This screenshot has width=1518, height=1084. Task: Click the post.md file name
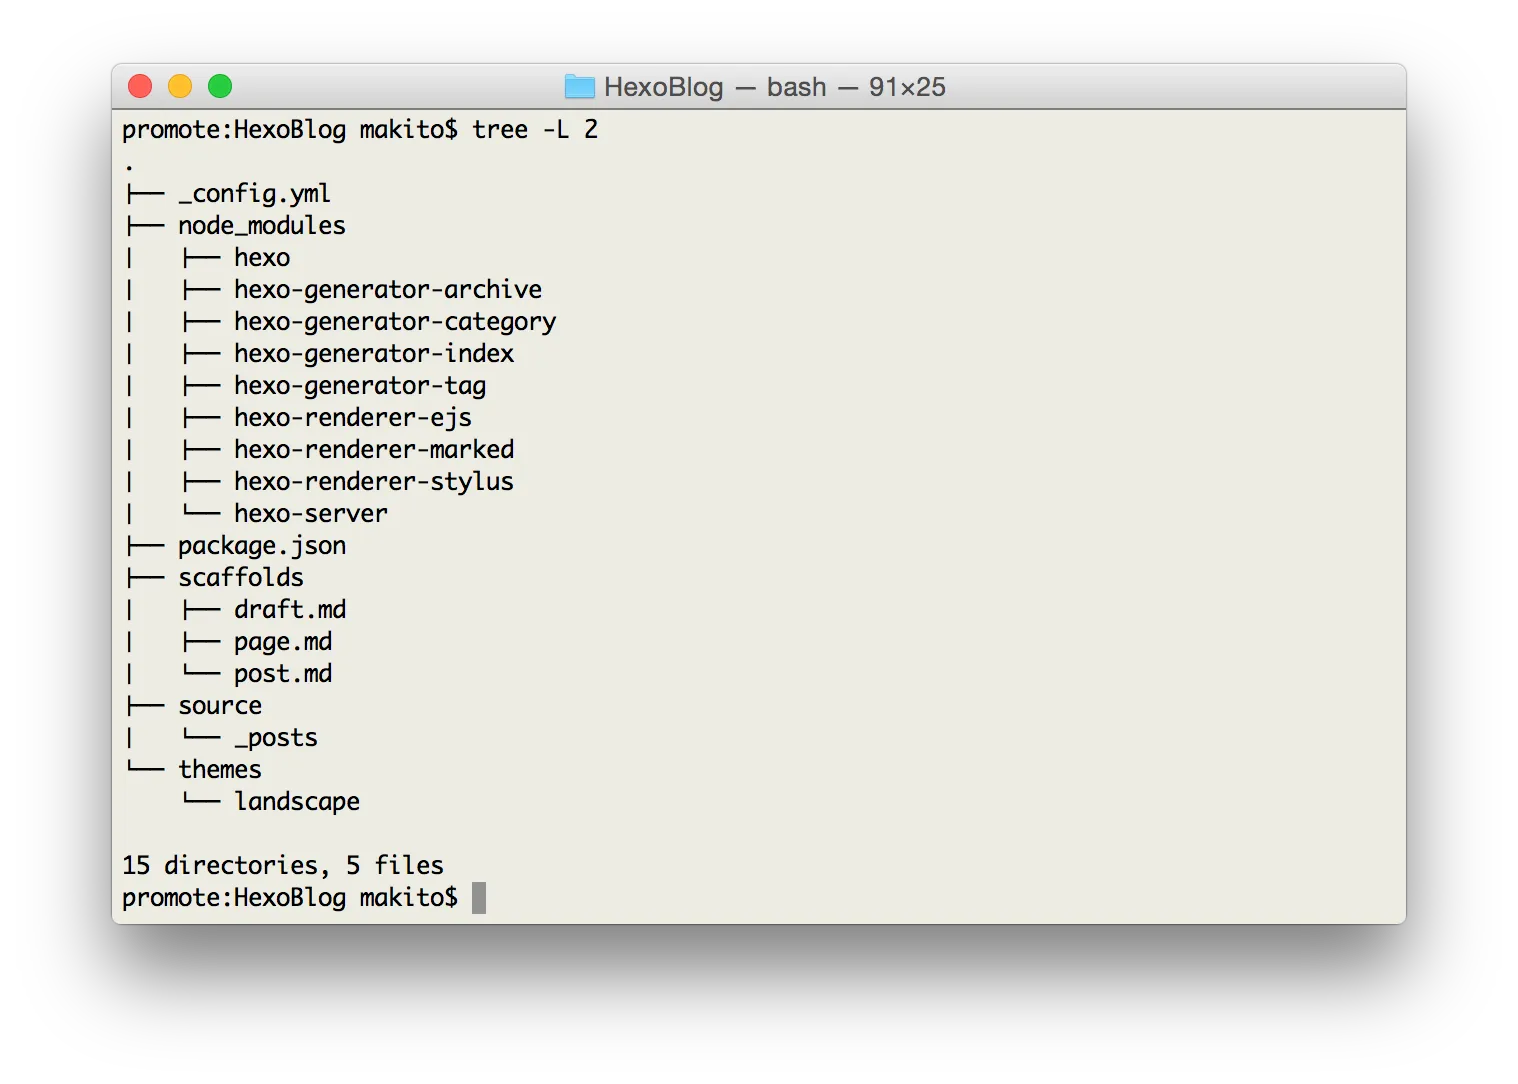tap(283, 673)
